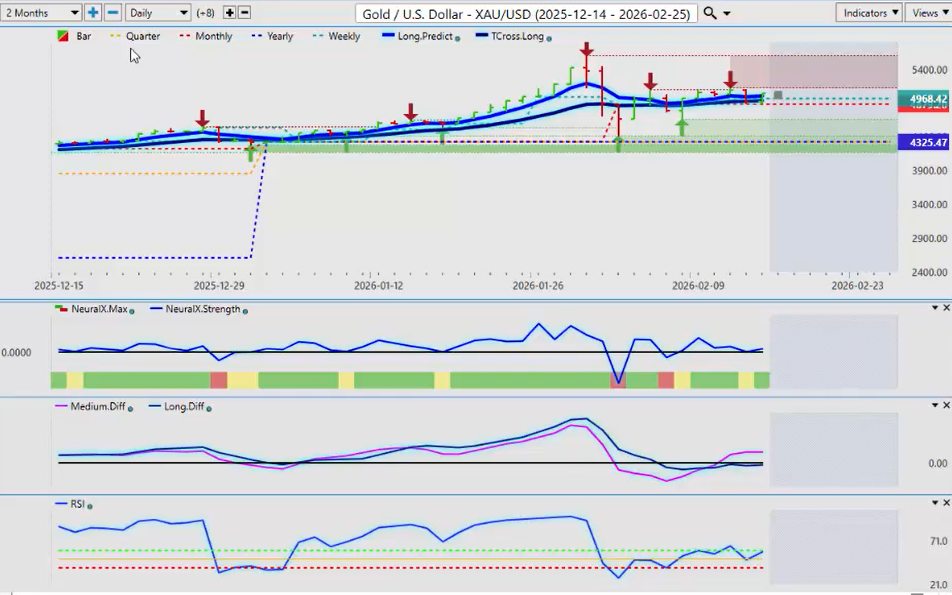
Task: Click the blue minus zoom-out button
Action: click(113, 13)
